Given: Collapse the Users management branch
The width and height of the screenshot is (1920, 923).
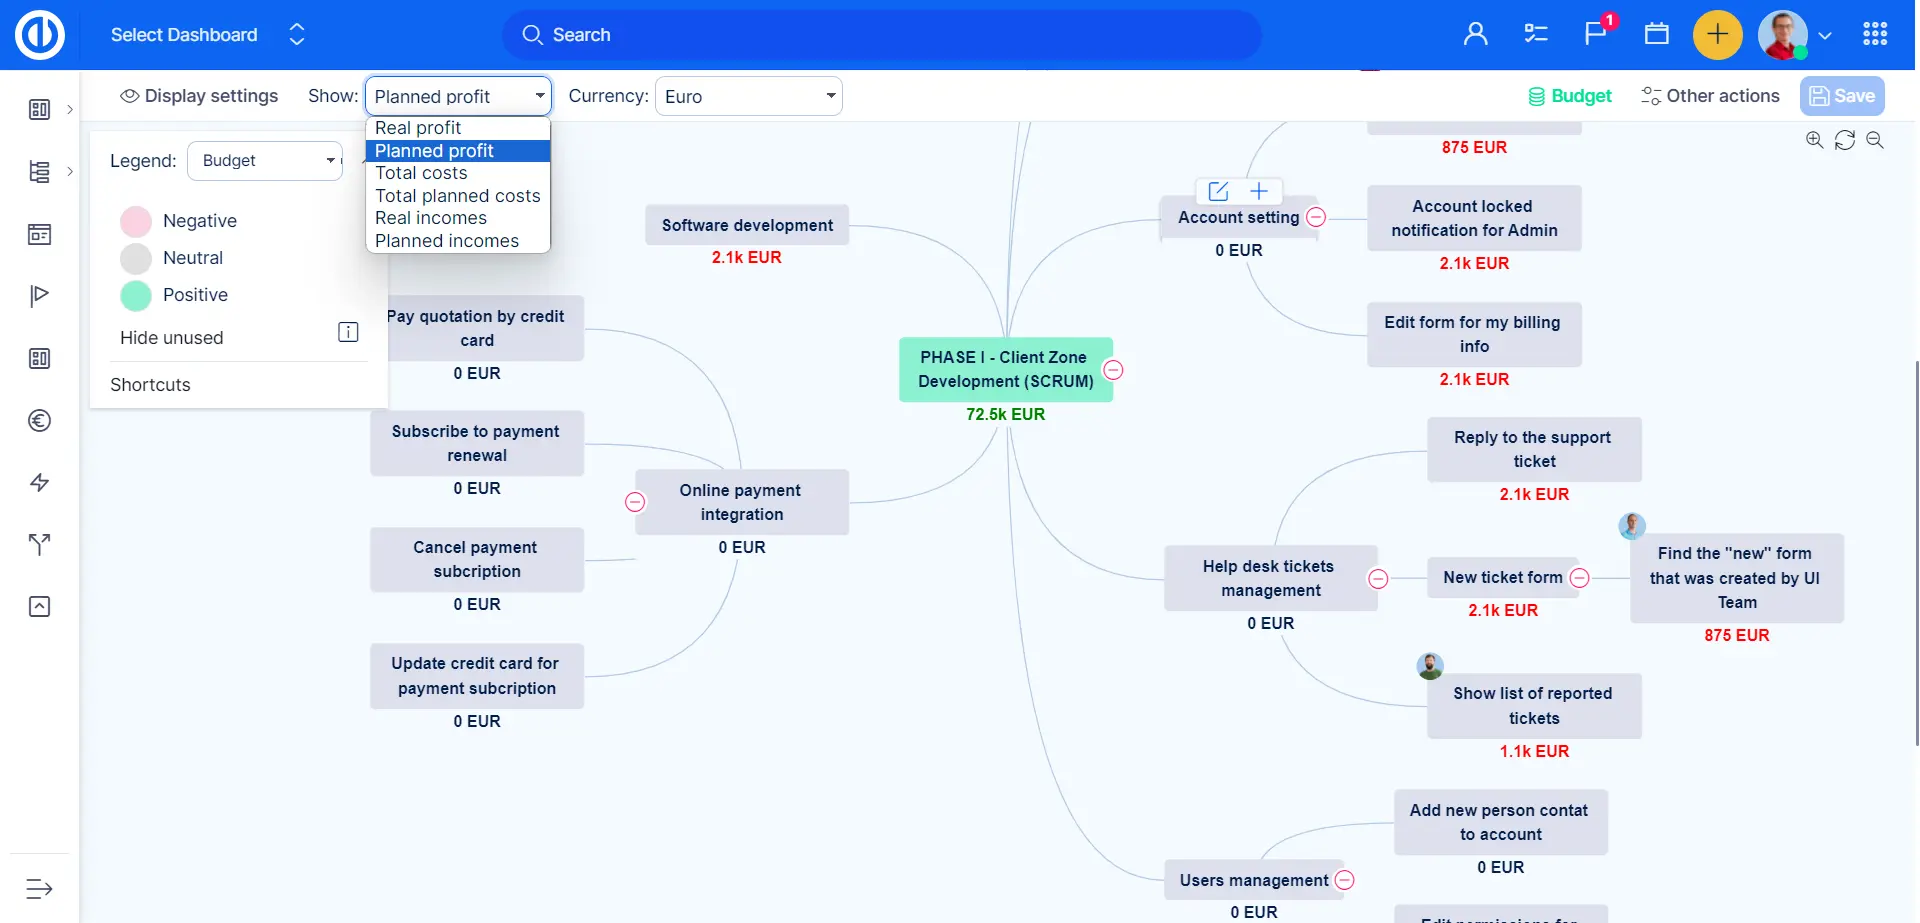Looking at the screenshot, I should tap(1345, 880).
